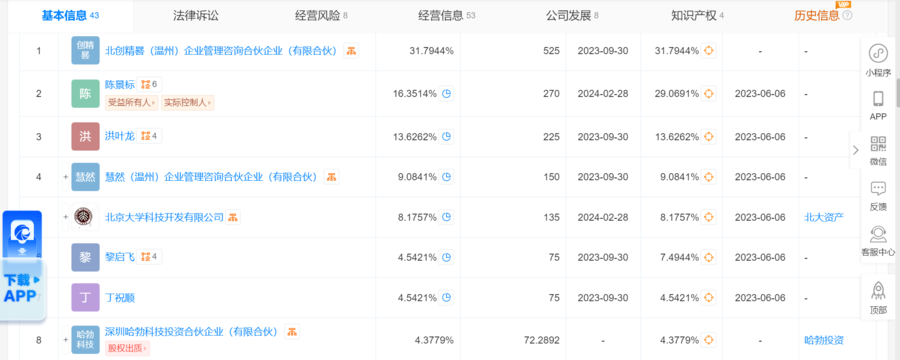Viewport: 900px width, 360px height.
Task: Click target icon next to 7.4944%
Action: tap(709, 257)
